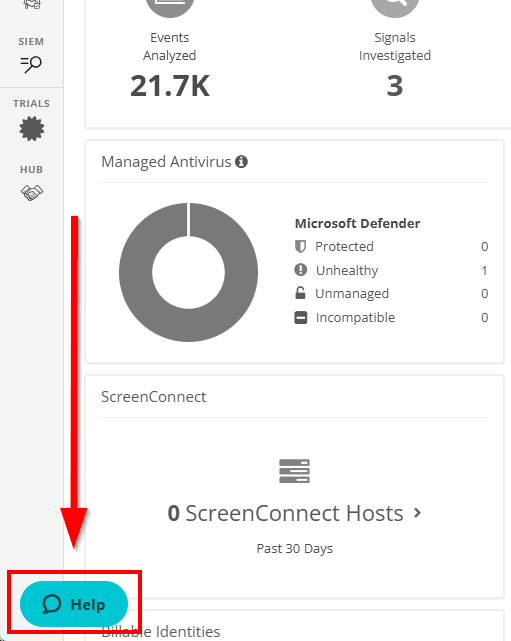511x641 pixels.
Task: Open the Hub handshake icon
Action: [31, 193]
